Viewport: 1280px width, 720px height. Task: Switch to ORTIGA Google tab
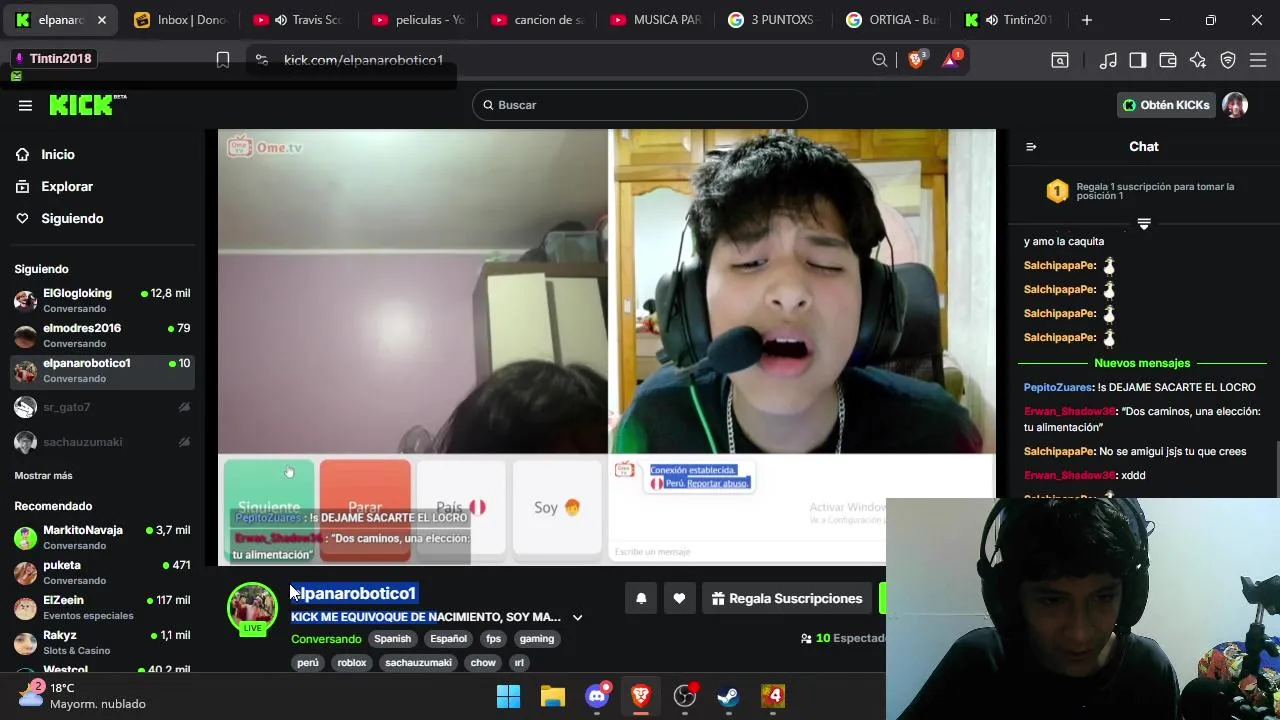pos(891,20)
